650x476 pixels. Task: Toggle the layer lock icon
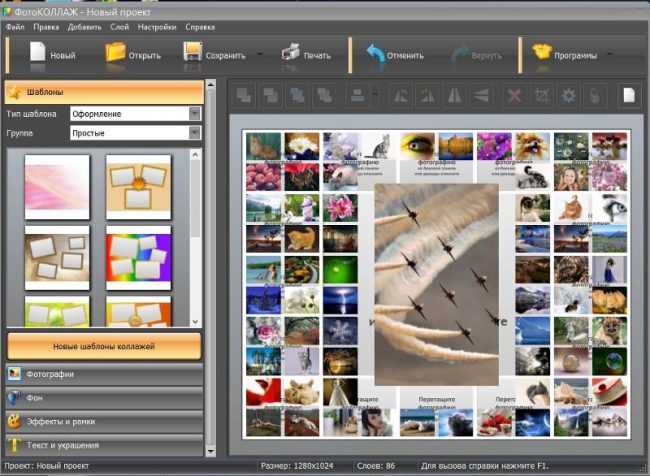coord(594,95)
